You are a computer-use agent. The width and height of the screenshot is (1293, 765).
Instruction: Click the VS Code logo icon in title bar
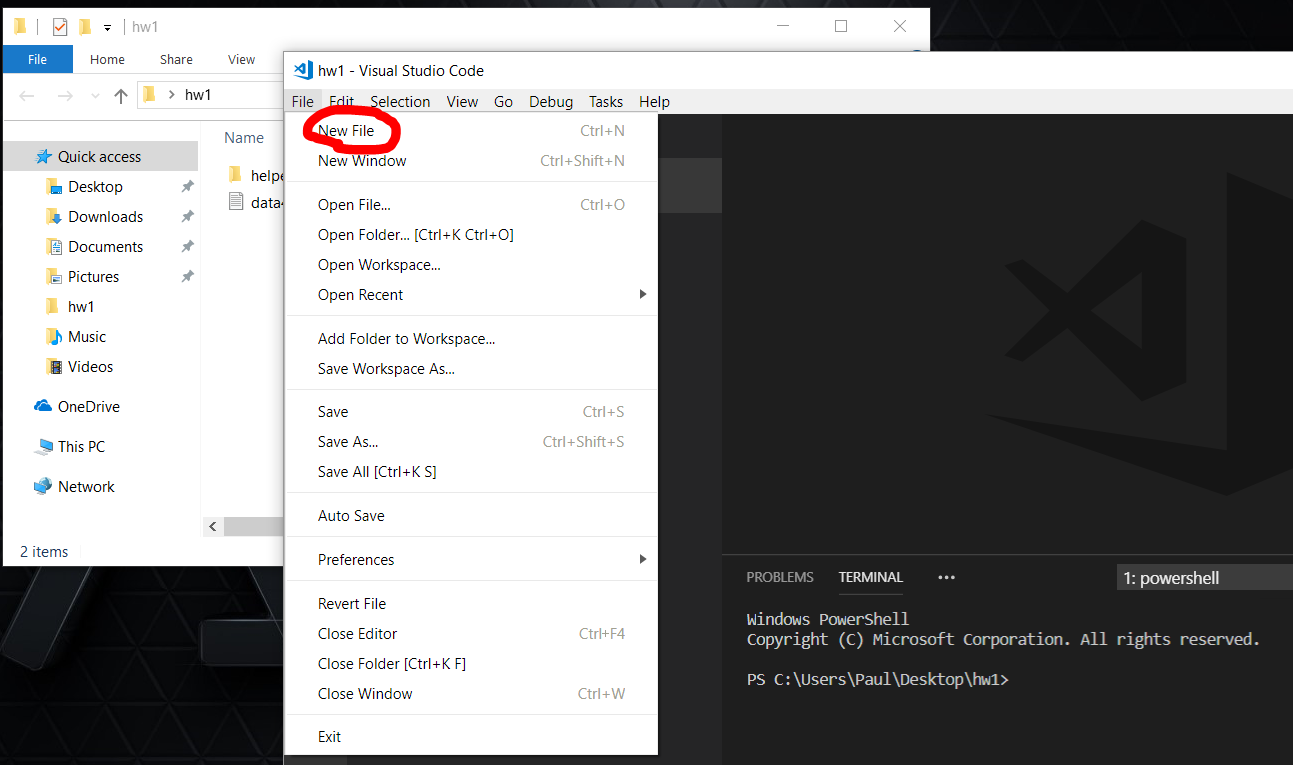tap(303, 70)
